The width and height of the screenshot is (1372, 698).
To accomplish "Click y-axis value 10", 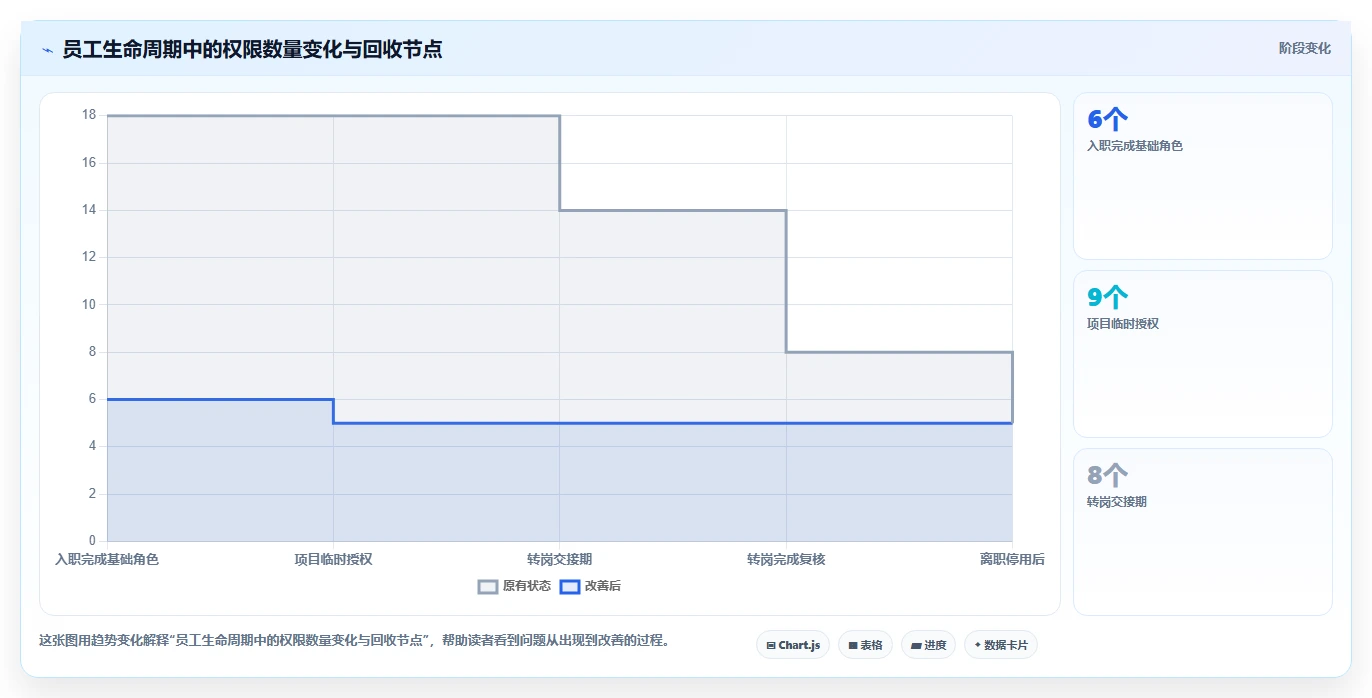I will [x=89, y=304].
